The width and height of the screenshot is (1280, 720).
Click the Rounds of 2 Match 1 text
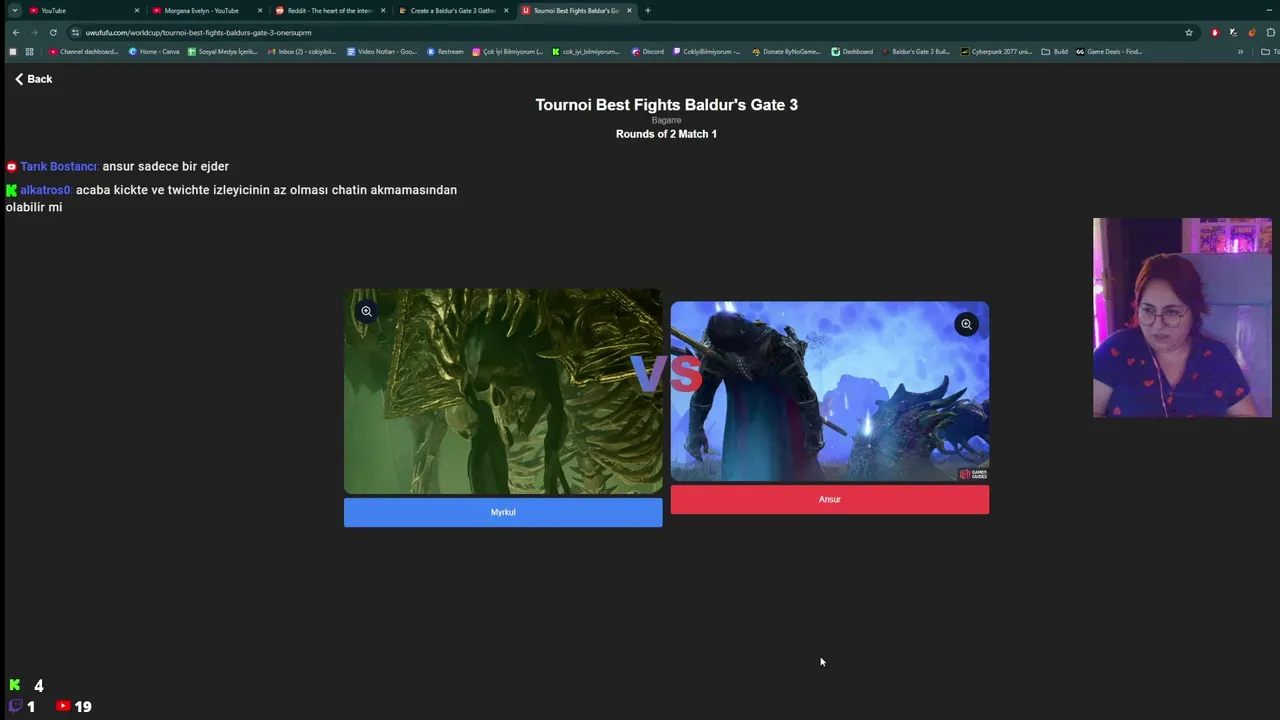(666, 134)
